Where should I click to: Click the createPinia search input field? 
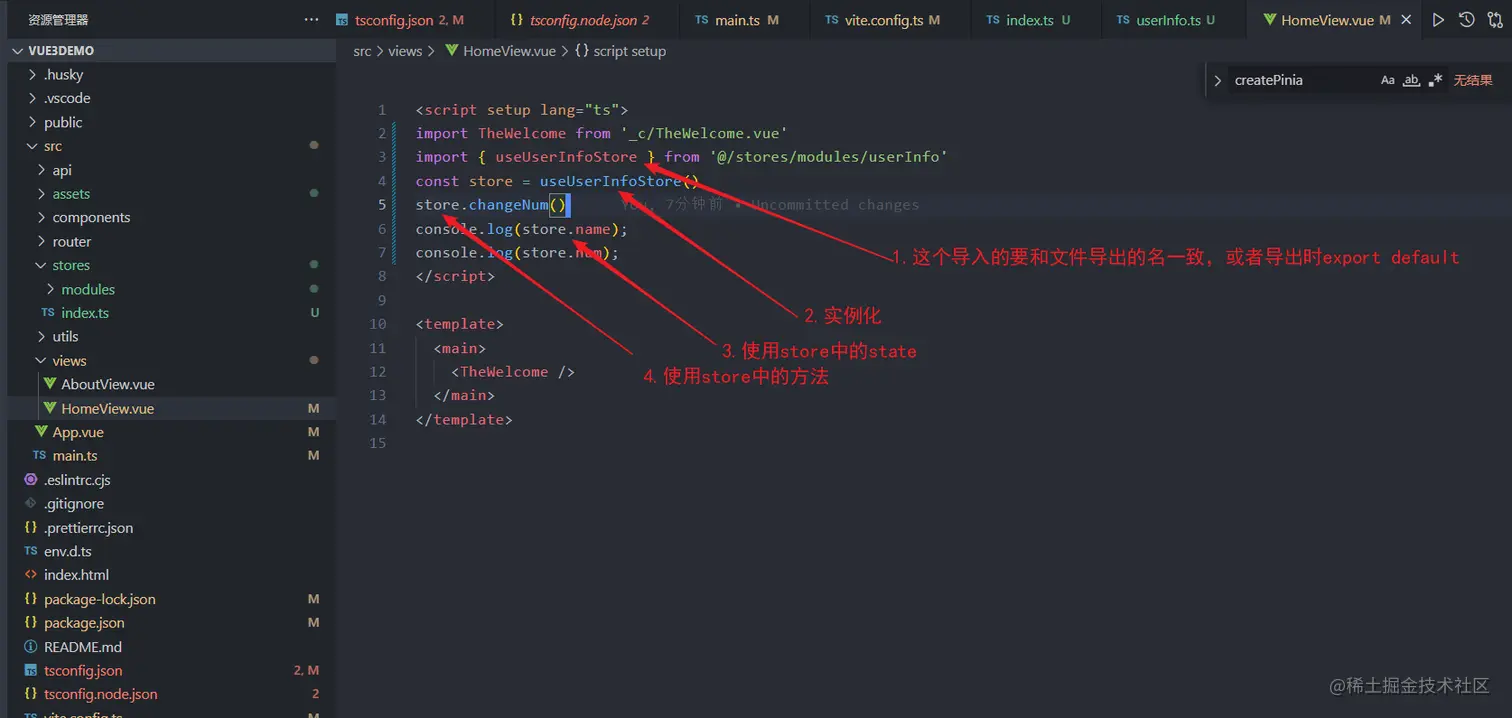(1302, 80)
